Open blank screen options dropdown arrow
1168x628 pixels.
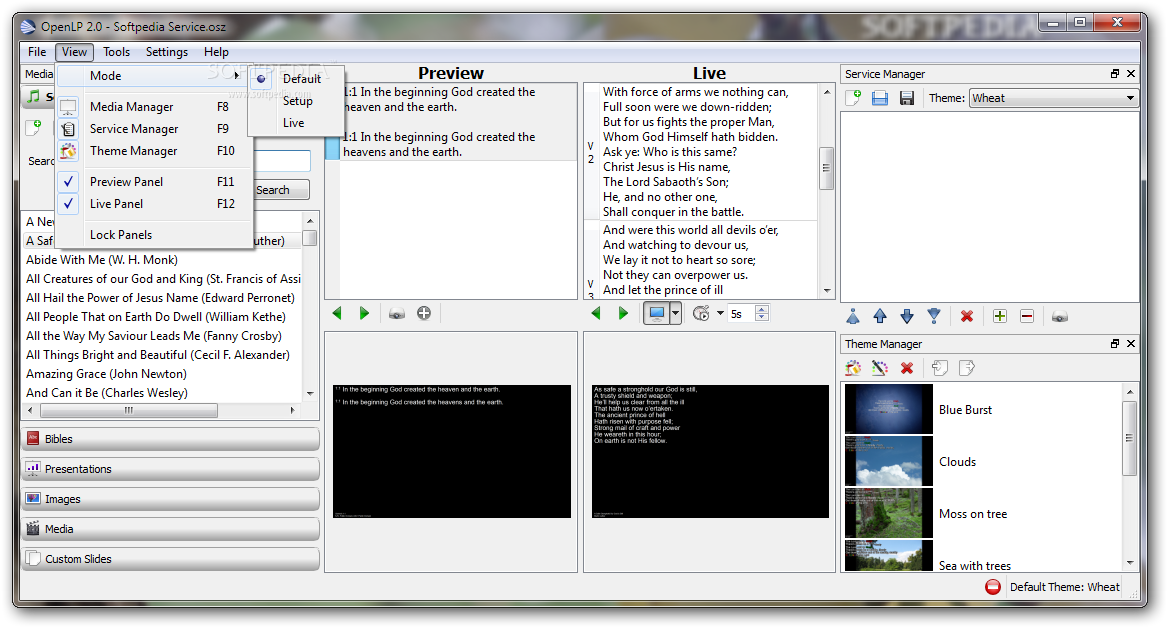(x=675, y=314)
